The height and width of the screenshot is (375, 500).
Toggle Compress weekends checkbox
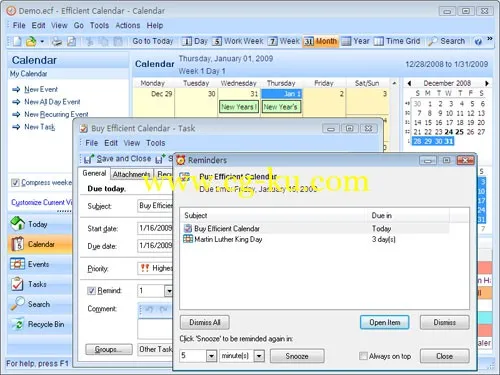click(x=15, y=183)
